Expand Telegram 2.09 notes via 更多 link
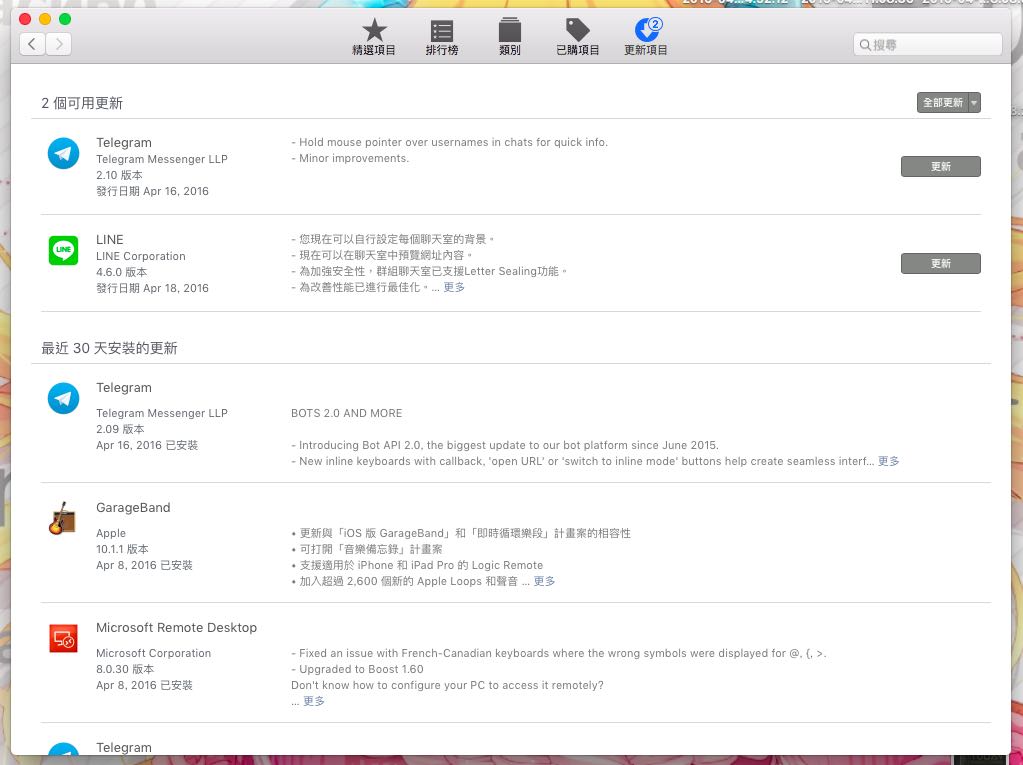 [889, 461]
